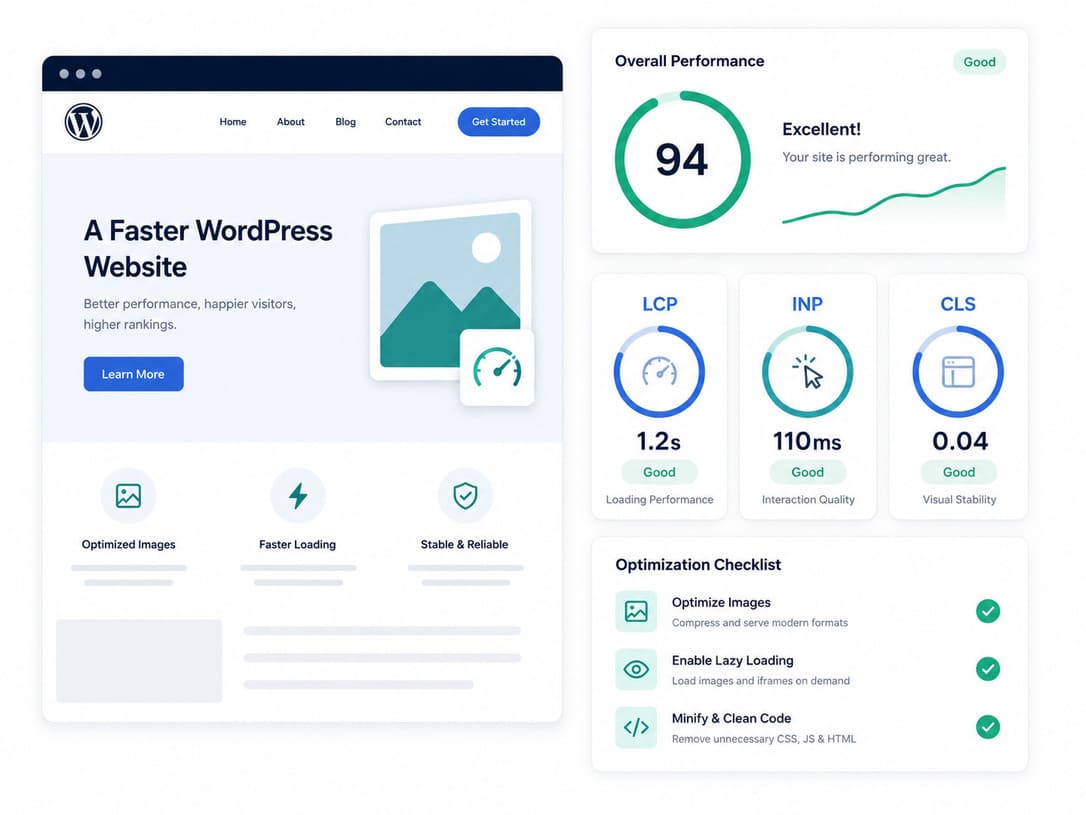Viewport: 1086px width, 815px height.
Task: Toggle the Optimize Images check mark
Action: (x=988, y=611)
